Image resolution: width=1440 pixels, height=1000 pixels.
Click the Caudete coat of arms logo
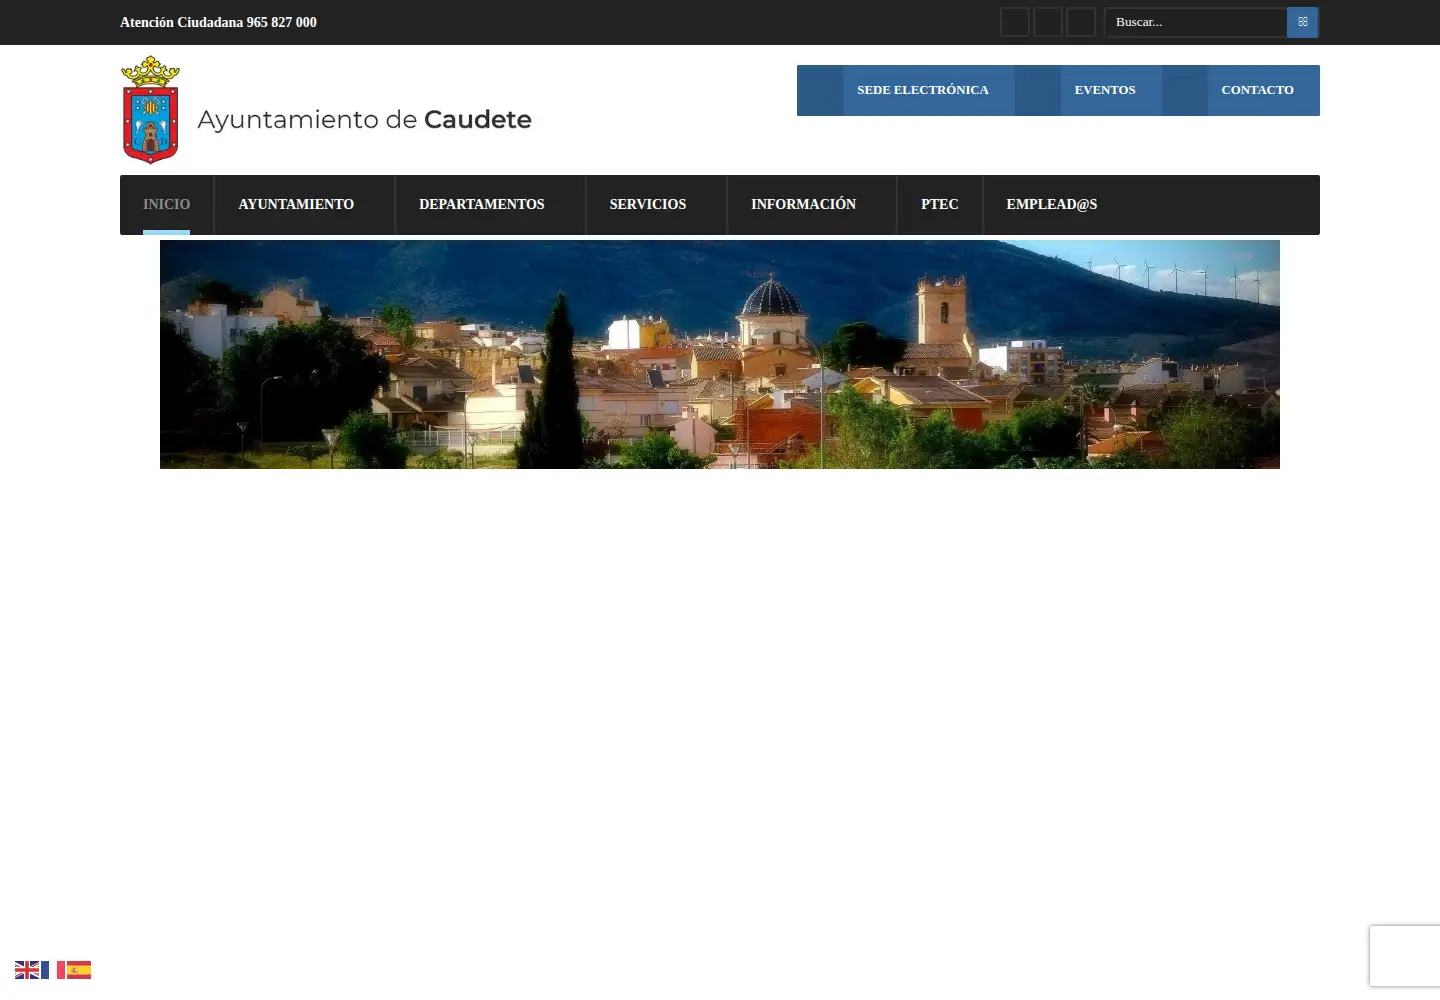click(150, 110)
